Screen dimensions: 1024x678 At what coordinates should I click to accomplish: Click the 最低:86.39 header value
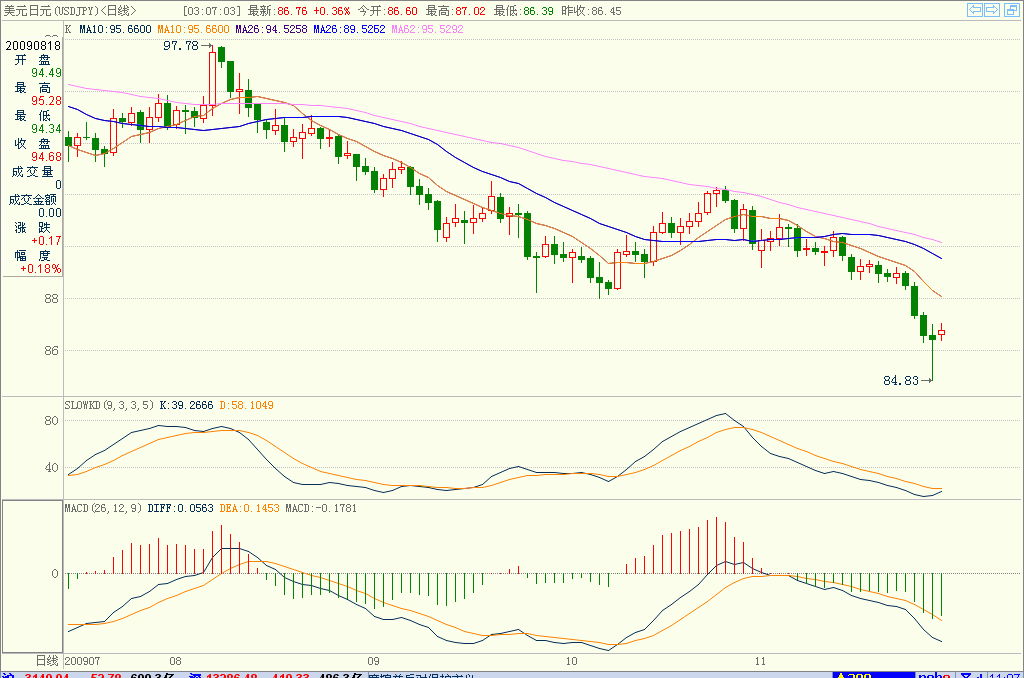point(523,11)
